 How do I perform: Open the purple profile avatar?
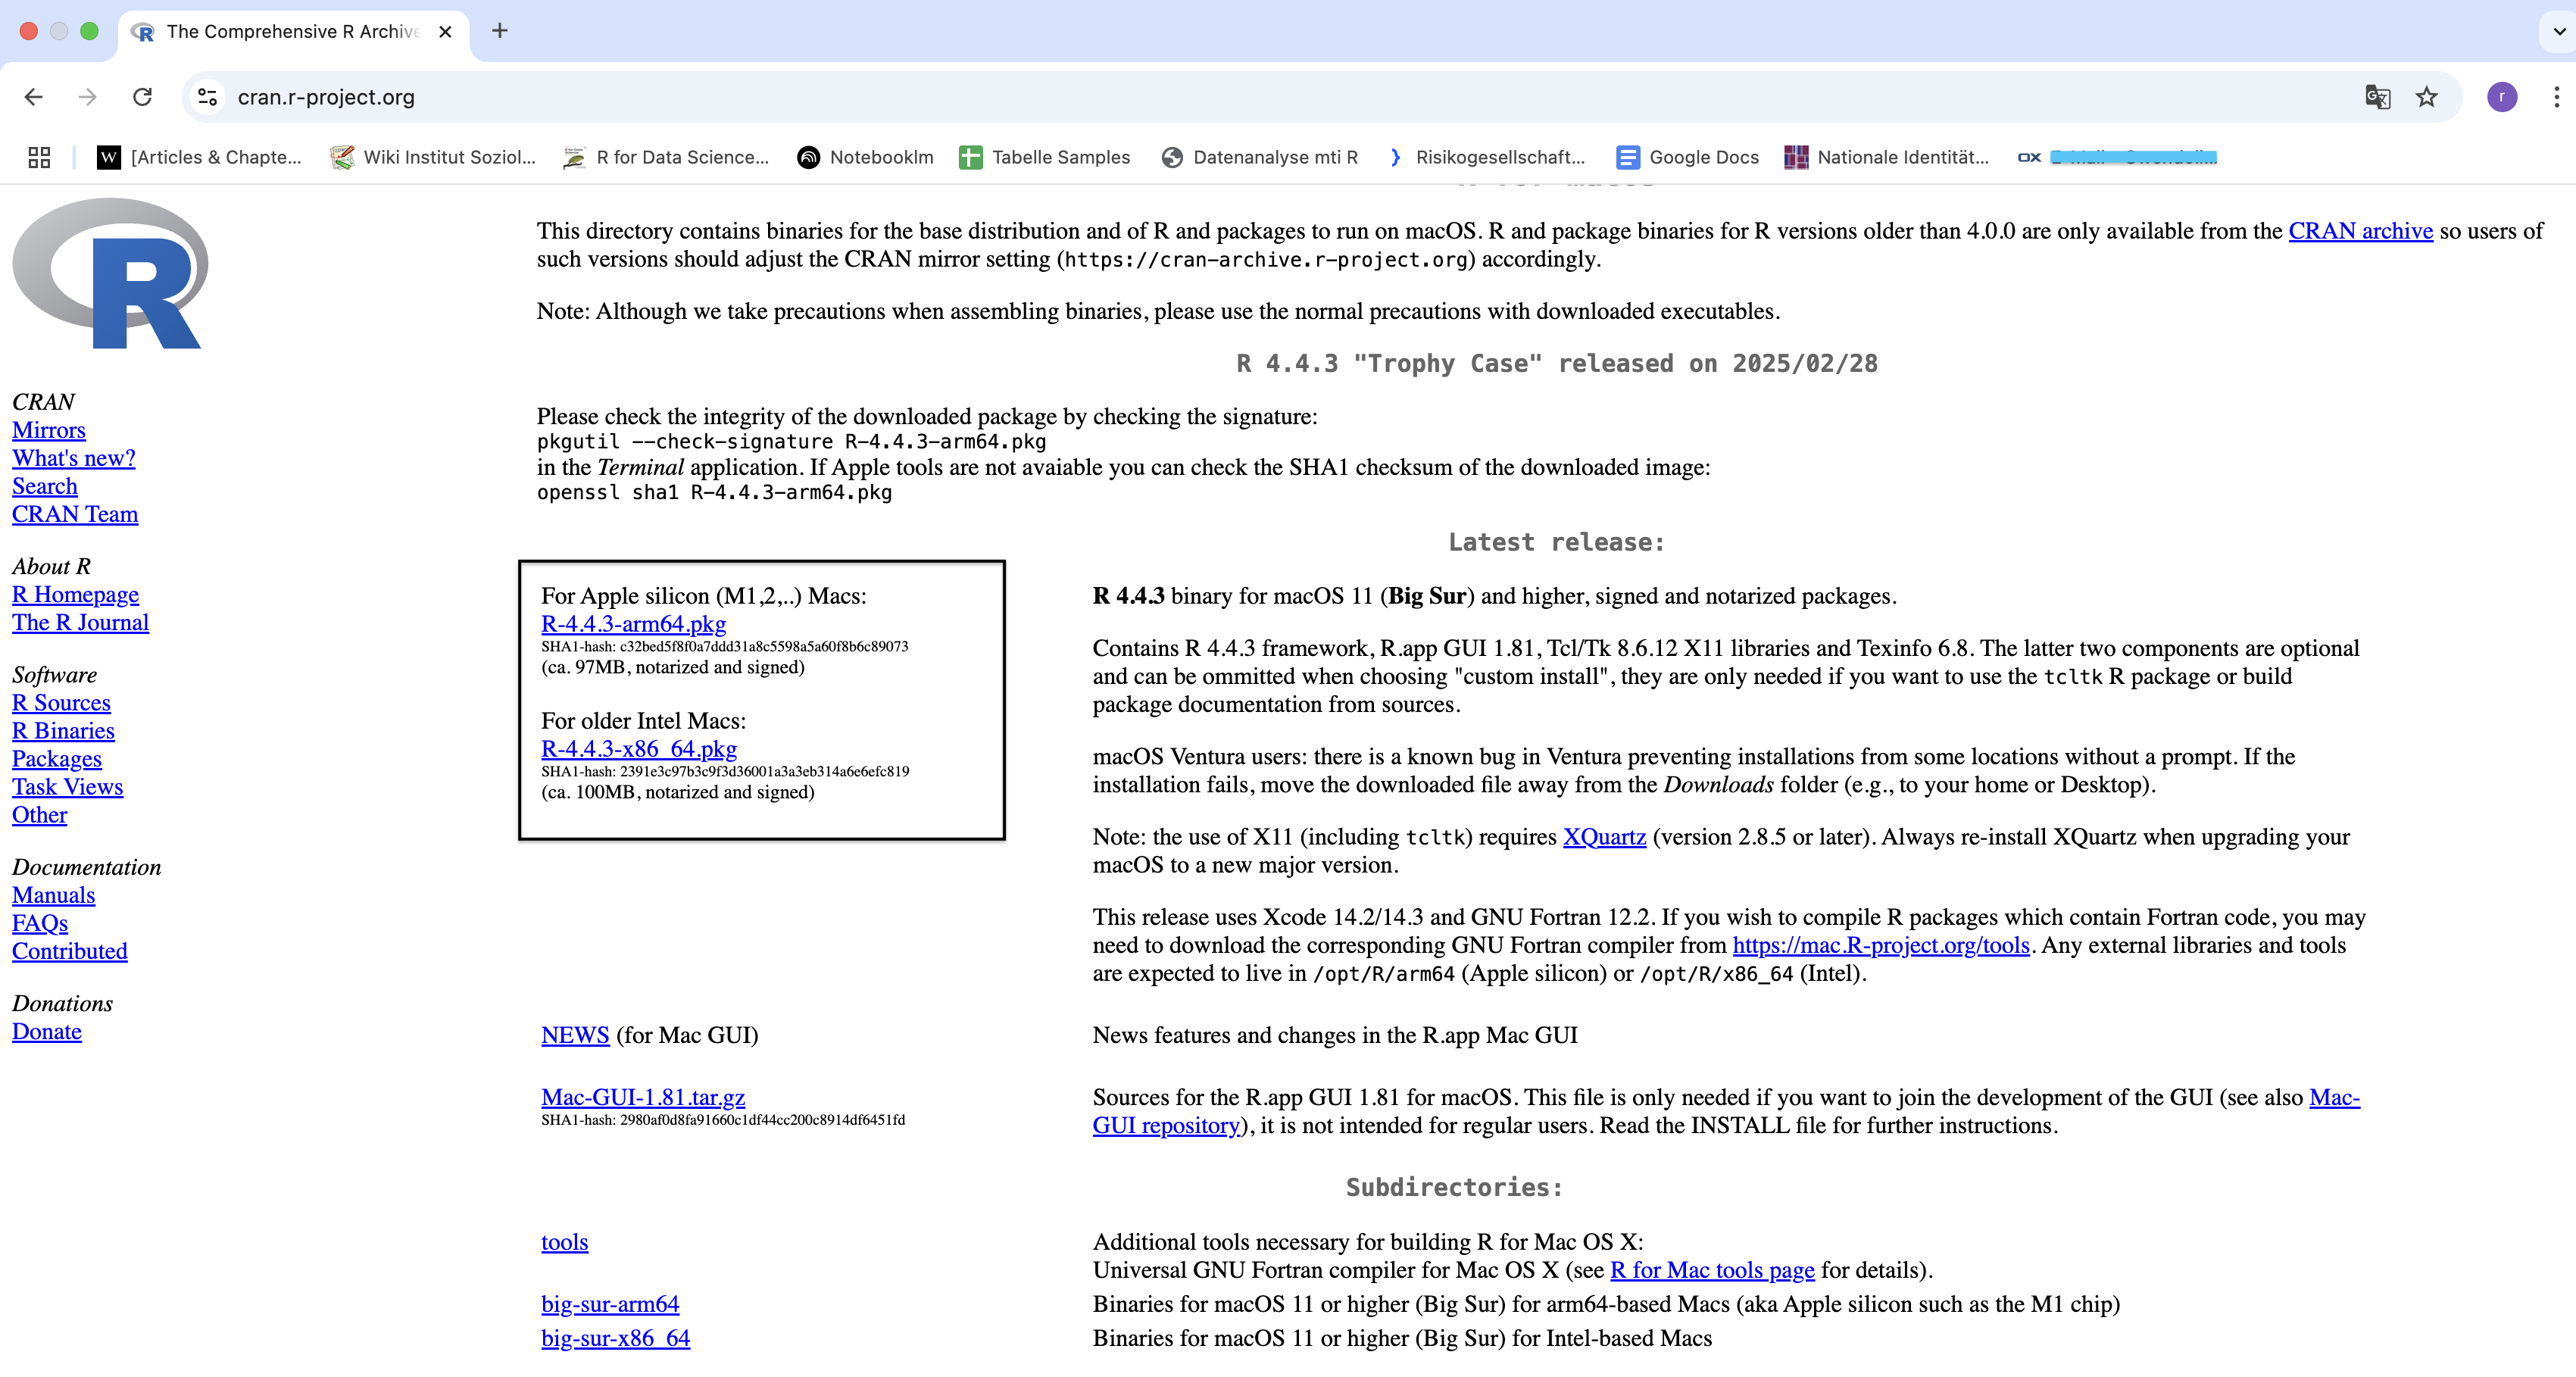point(2502,97)
